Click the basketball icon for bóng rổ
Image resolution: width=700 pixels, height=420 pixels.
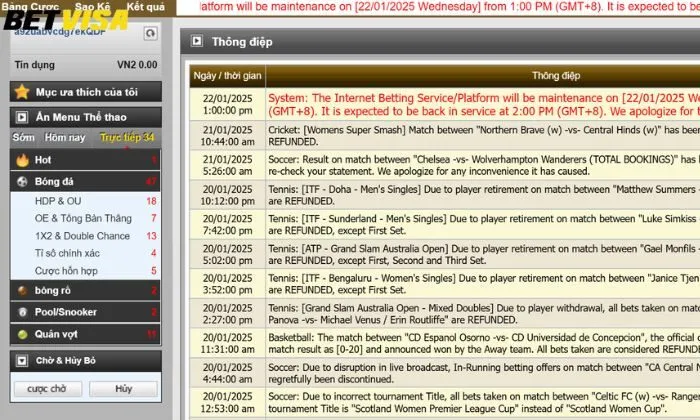23,290
